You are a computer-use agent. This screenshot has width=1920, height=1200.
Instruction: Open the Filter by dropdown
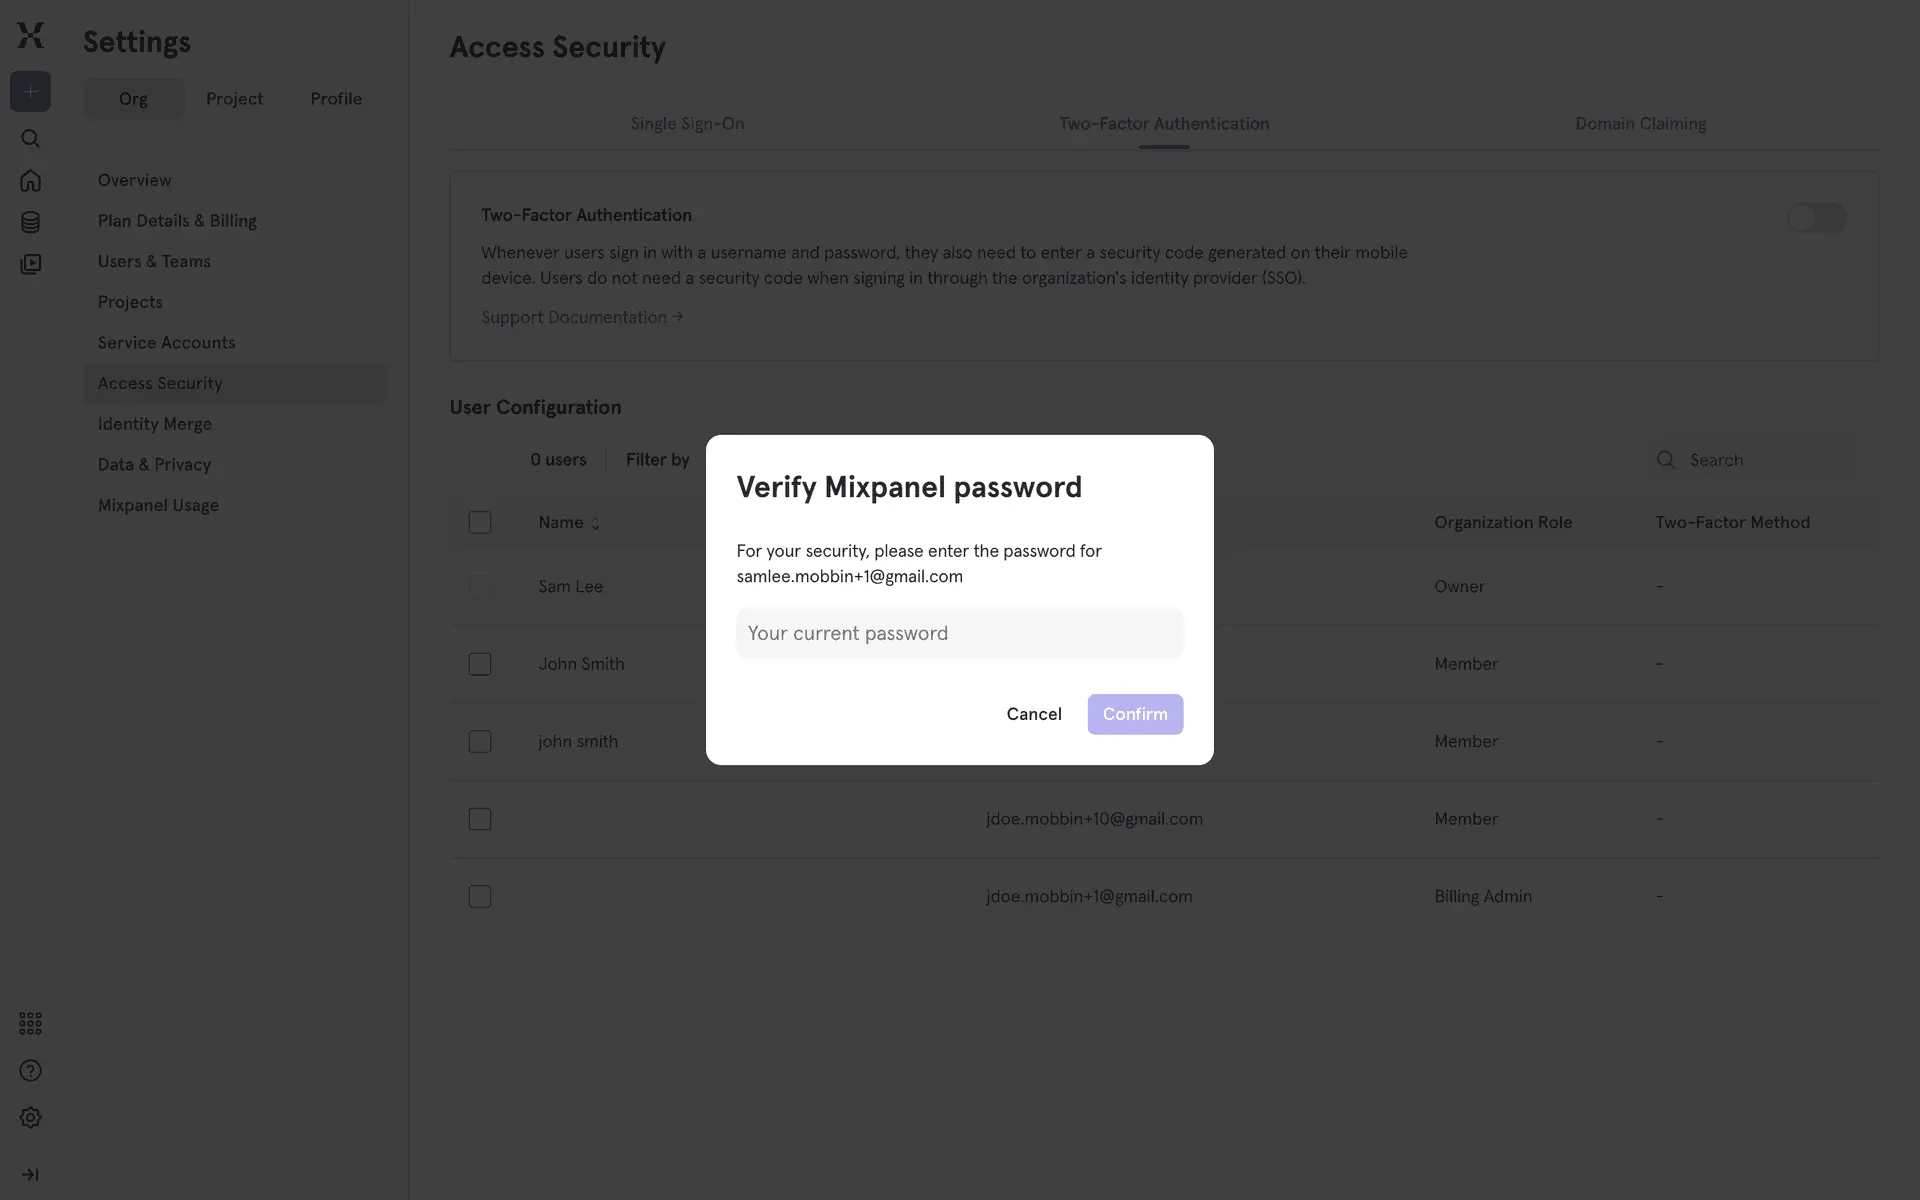(x=657, y=460)
